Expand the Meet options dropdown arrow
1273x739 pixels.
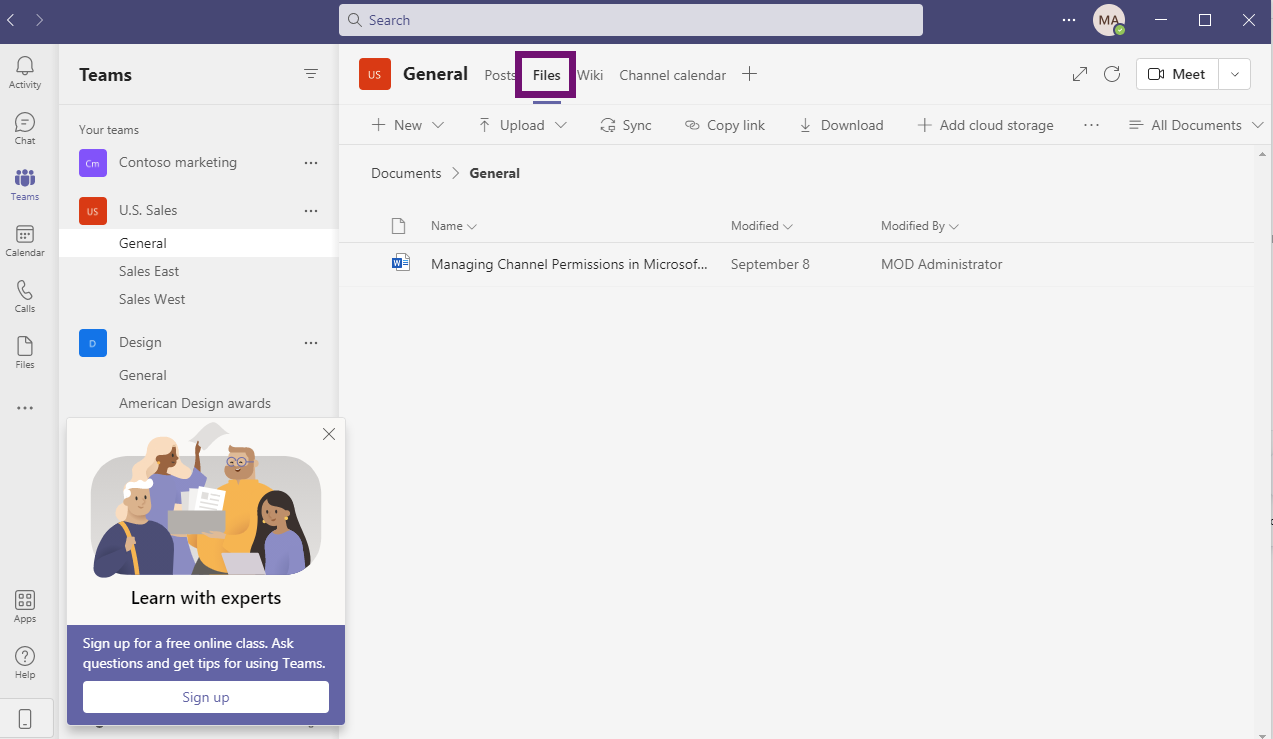point(1235,74)
